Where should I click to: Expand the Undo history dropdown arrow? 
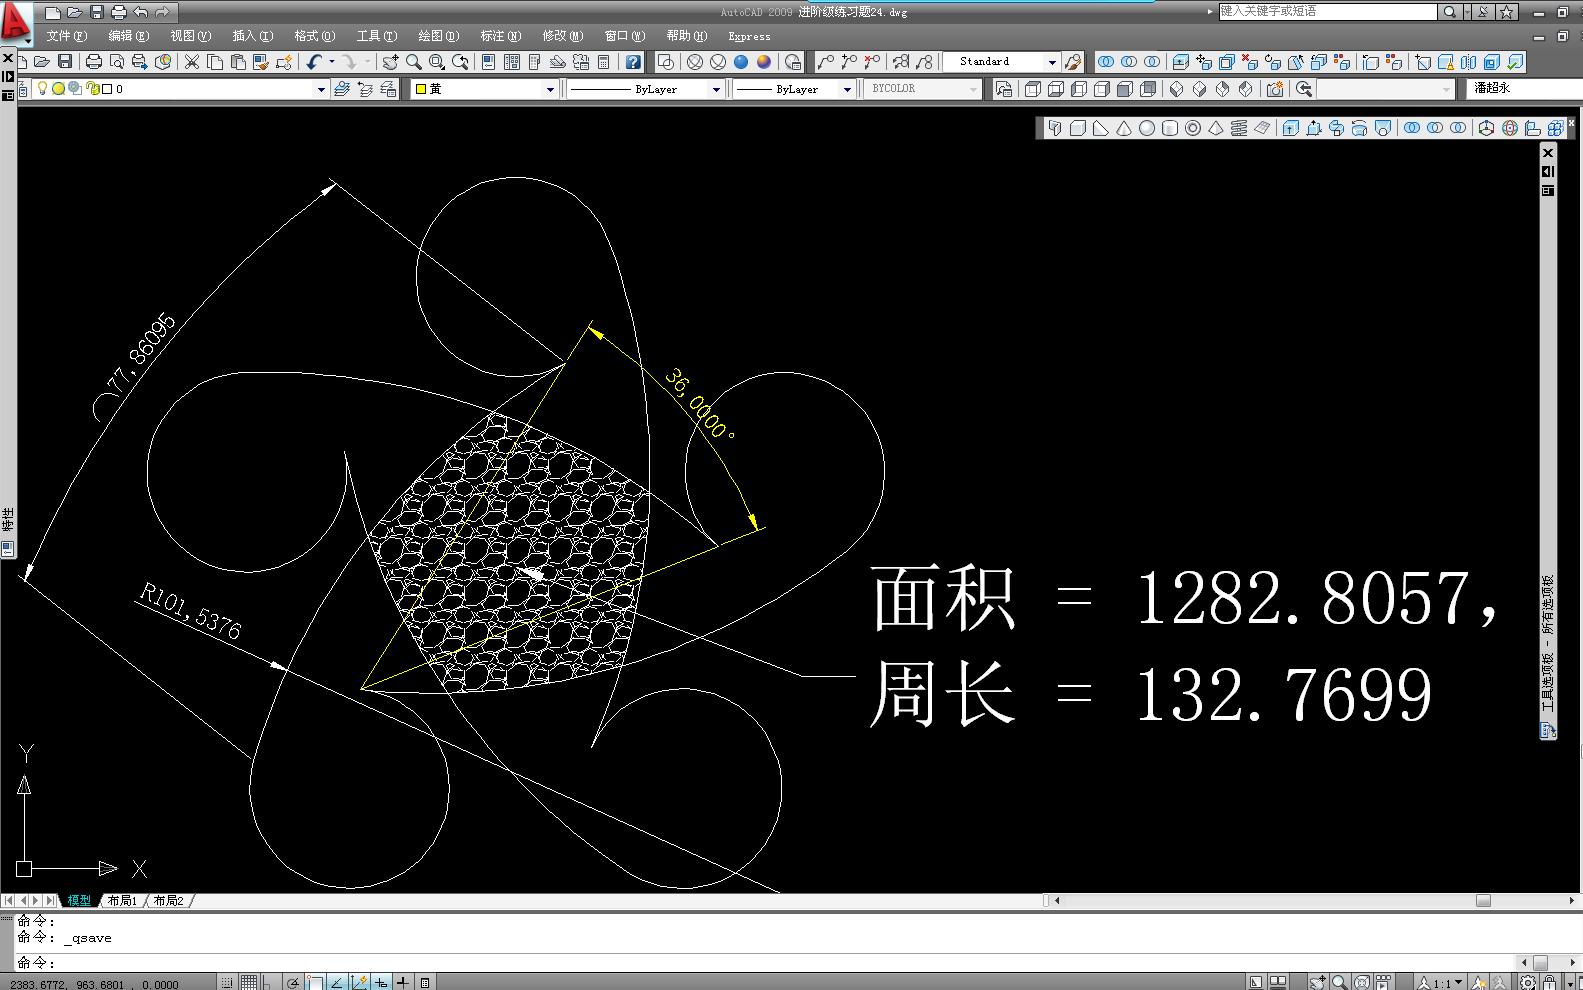click(332, 62)
